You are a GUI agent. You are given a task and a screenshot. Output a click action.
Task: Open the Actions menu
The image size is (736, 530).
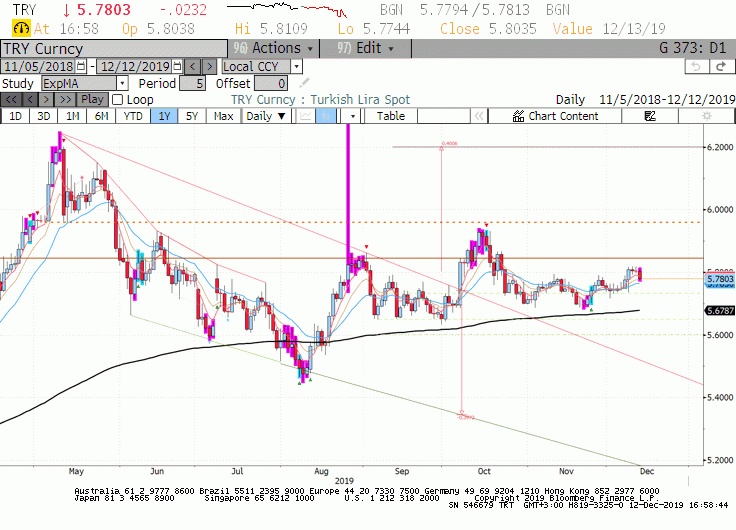[x=274, y=48]
